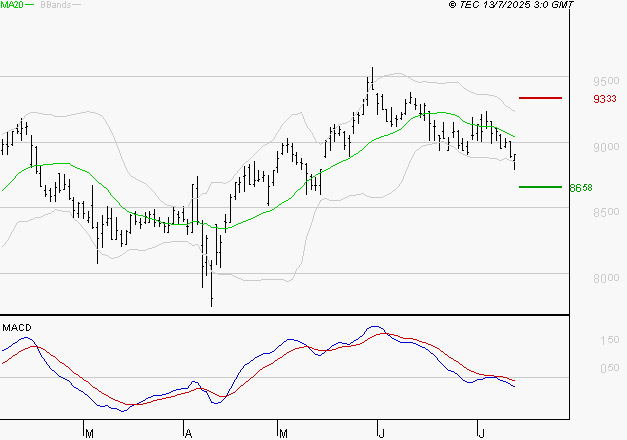
Task: Click the 1.50 MACD axis label
Action: 609,340
